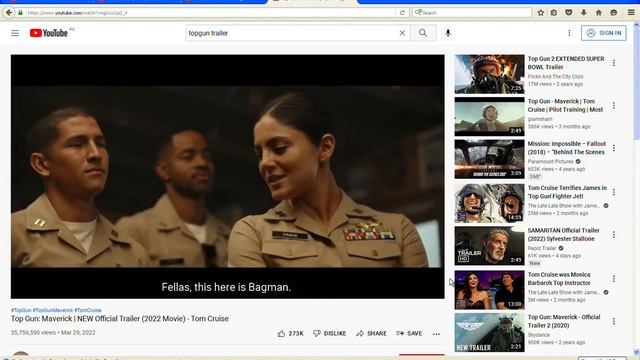Open Skydance channel name

point(538,334)
